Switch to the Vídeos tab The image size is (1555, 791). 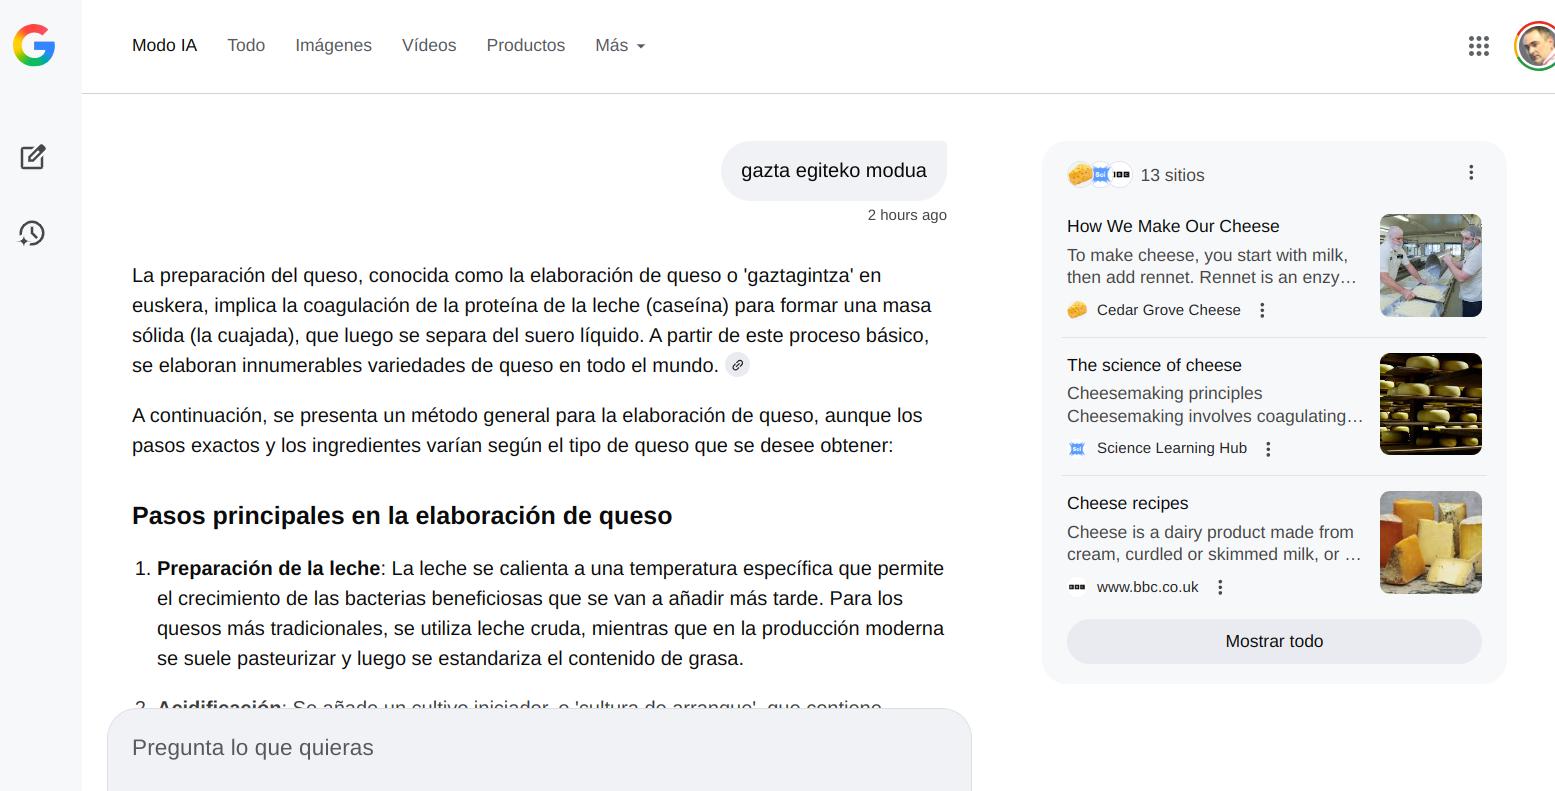pyautogui.click(x=429, y=46)
